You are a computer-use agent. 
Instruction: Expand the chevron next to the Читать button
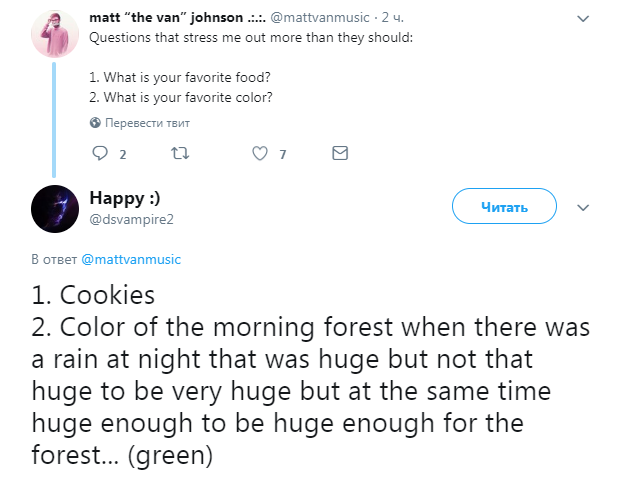(584, 207)
